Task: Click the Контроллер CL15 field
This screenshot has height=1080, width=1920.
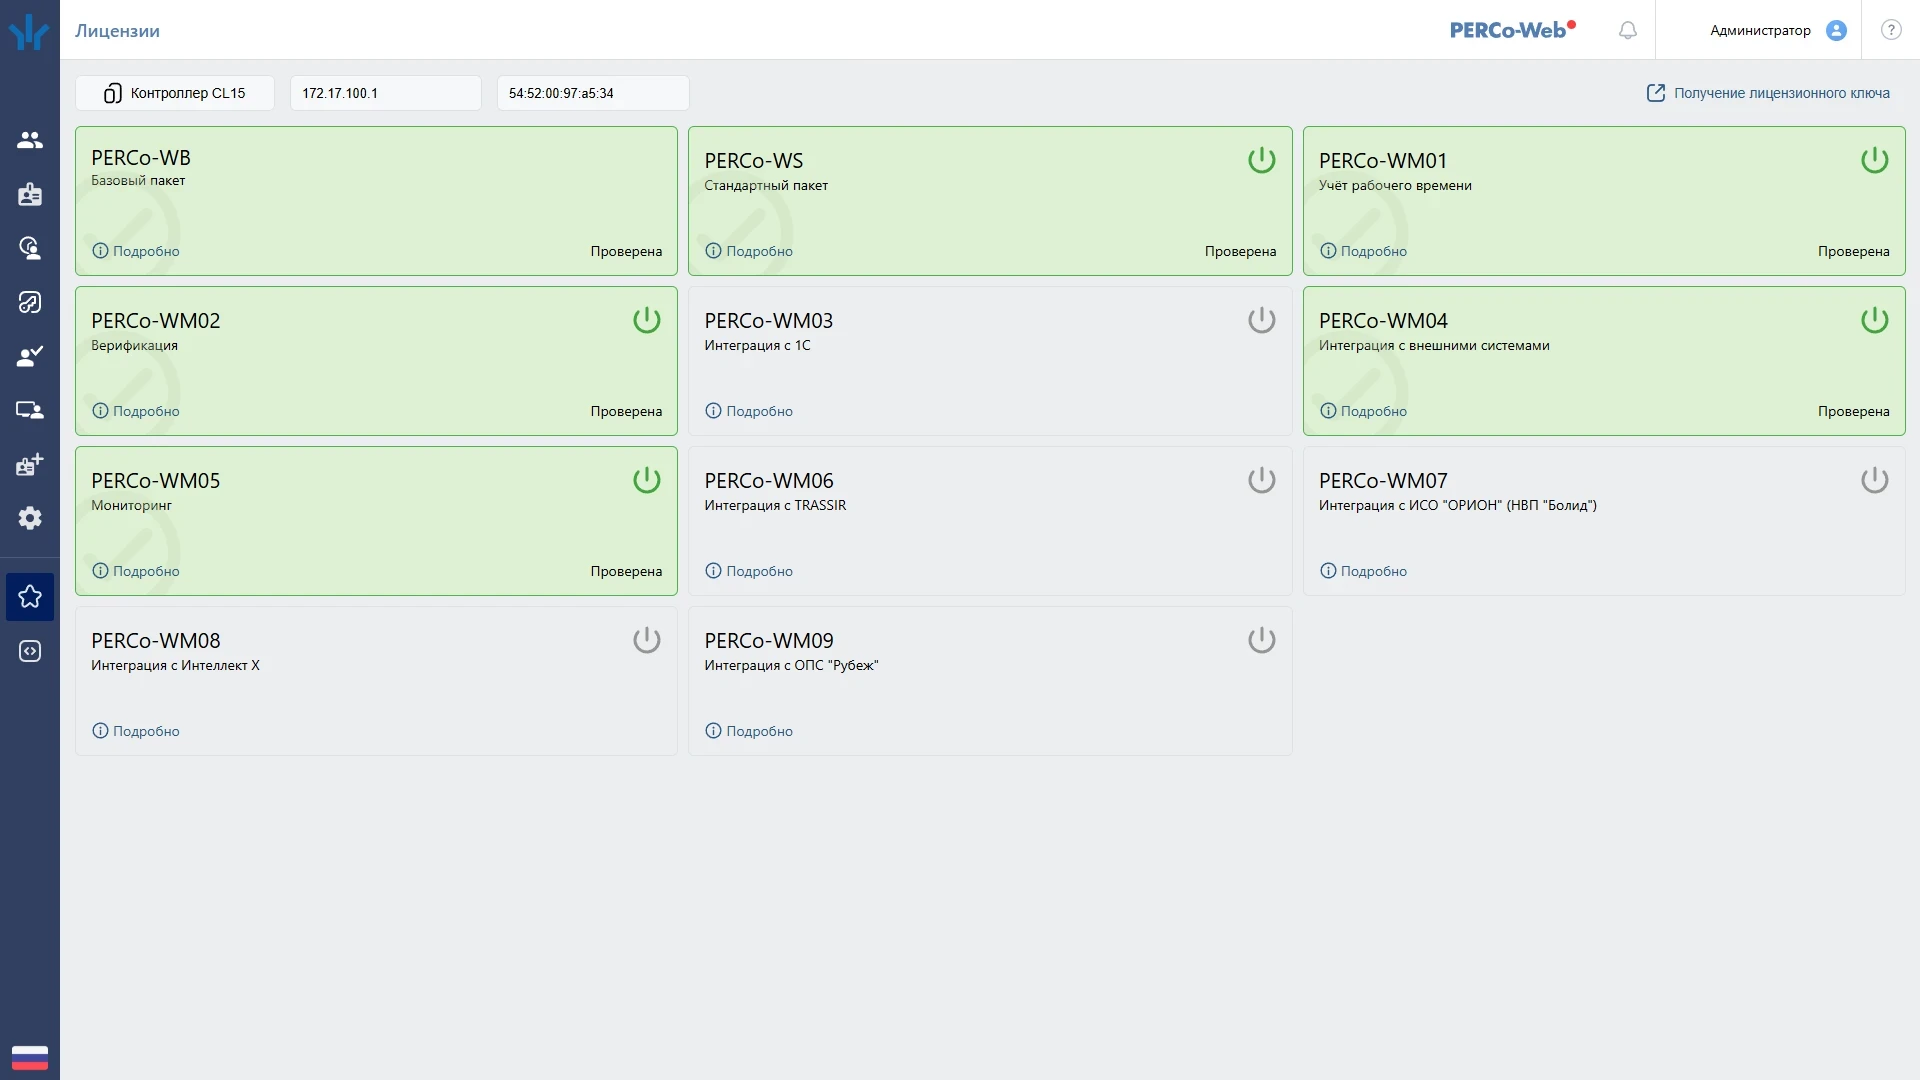Action: [175, 93]
